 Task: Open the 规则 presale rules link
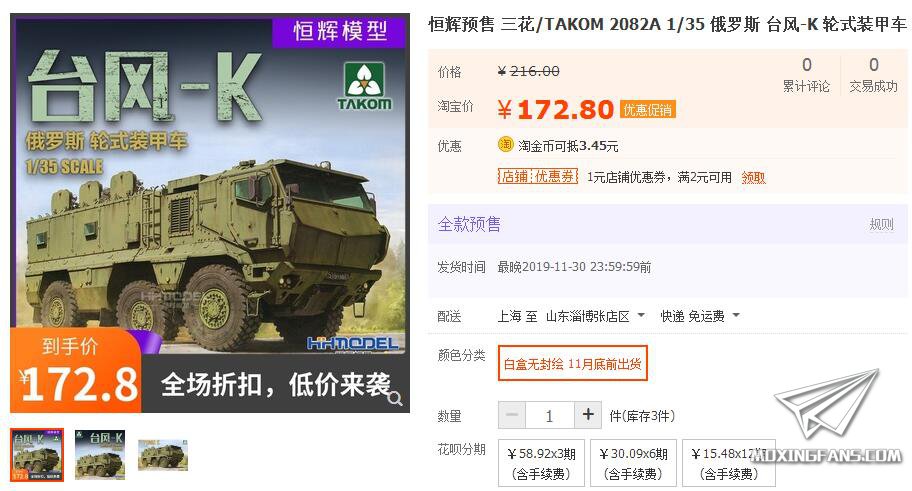tap(881, 224)
